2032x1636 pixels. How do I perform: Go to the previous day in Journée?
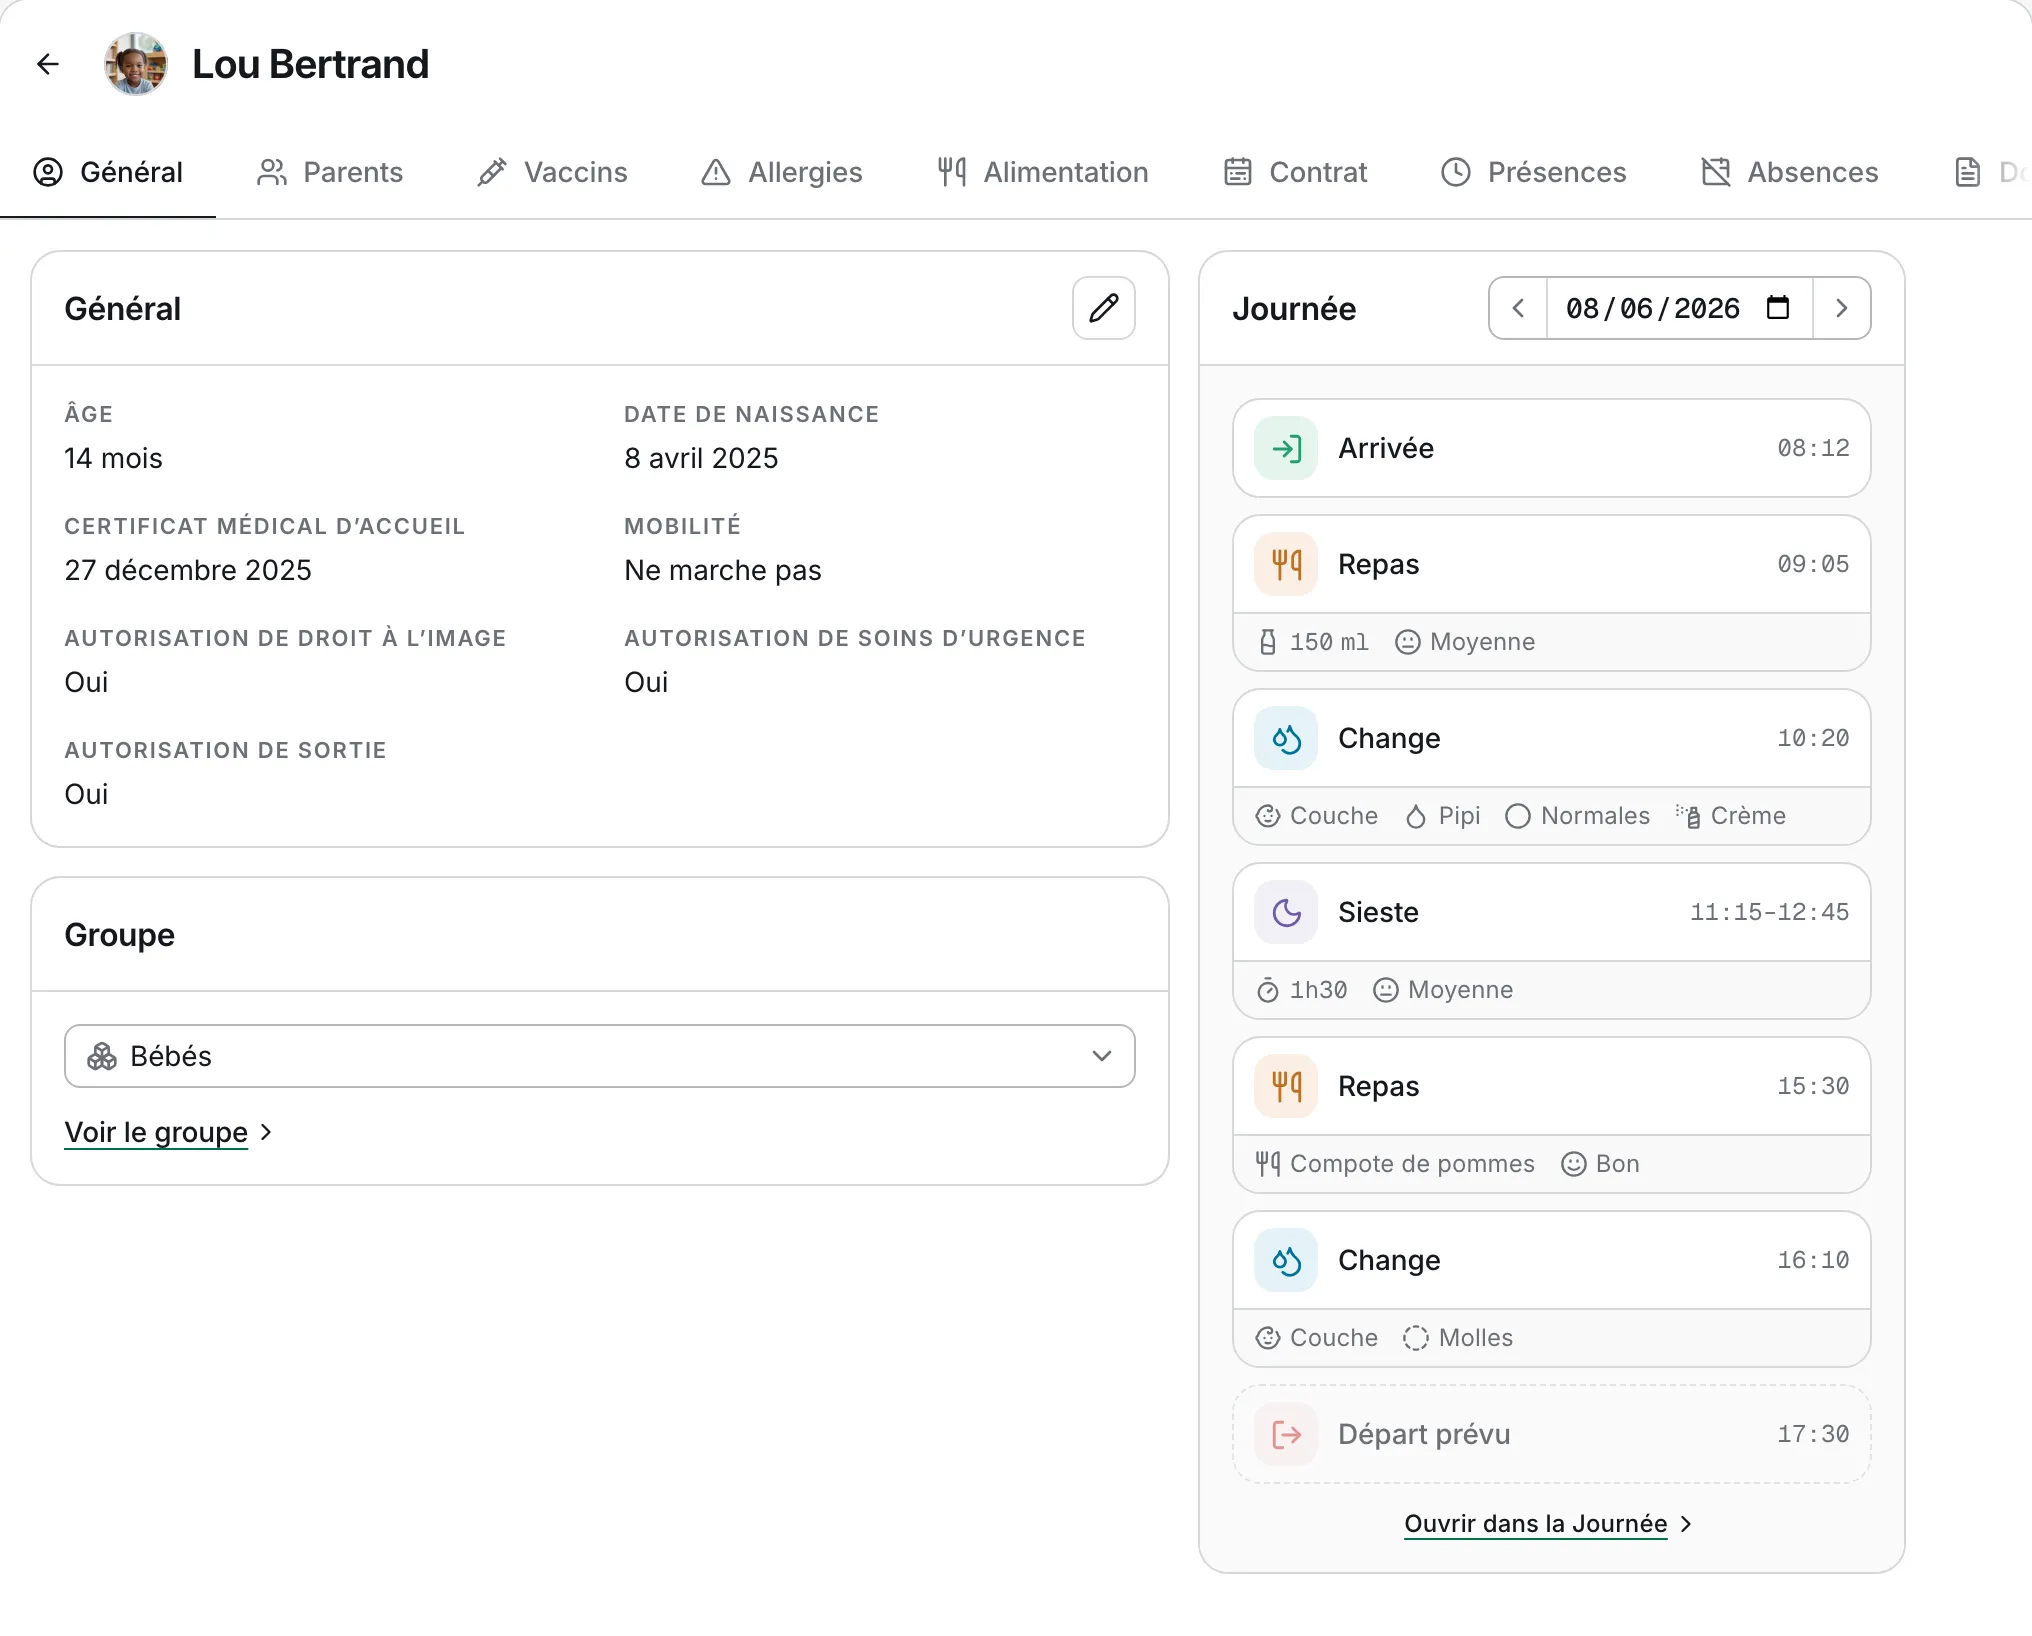coord(1518,308)
